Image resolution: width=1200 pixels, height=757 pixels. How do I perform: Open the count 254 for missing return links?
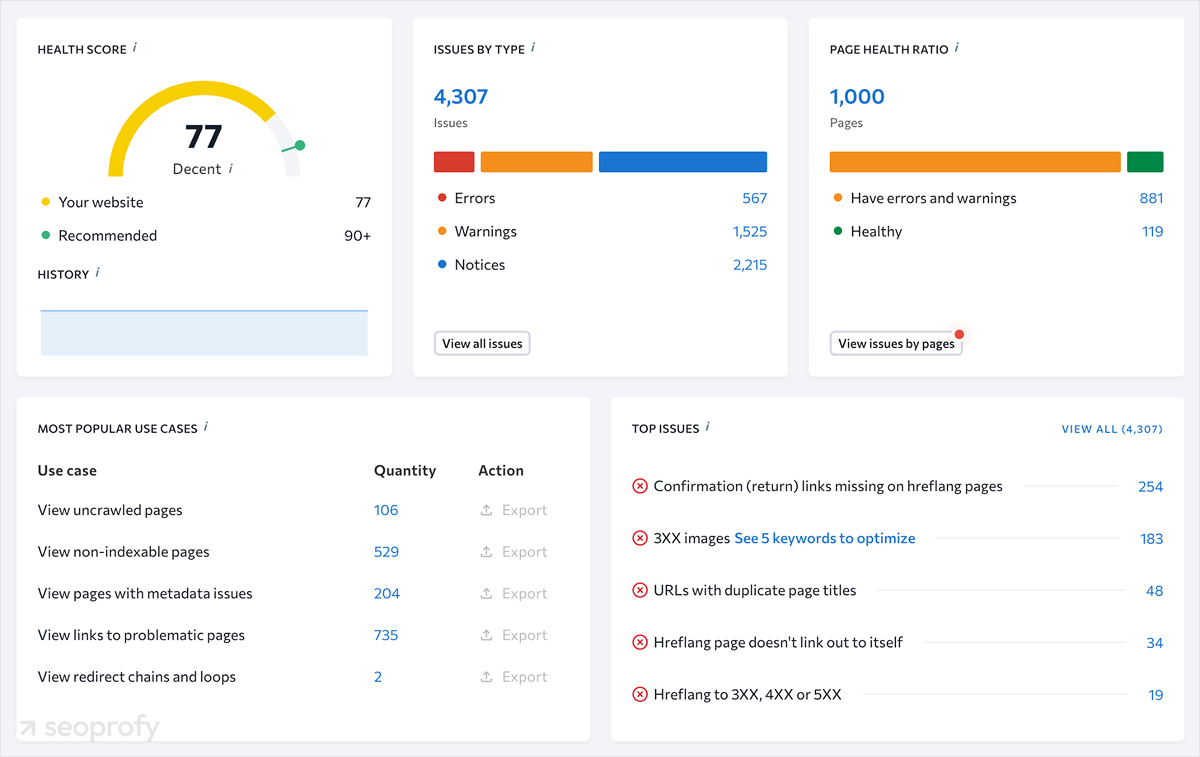[1151, 486]
